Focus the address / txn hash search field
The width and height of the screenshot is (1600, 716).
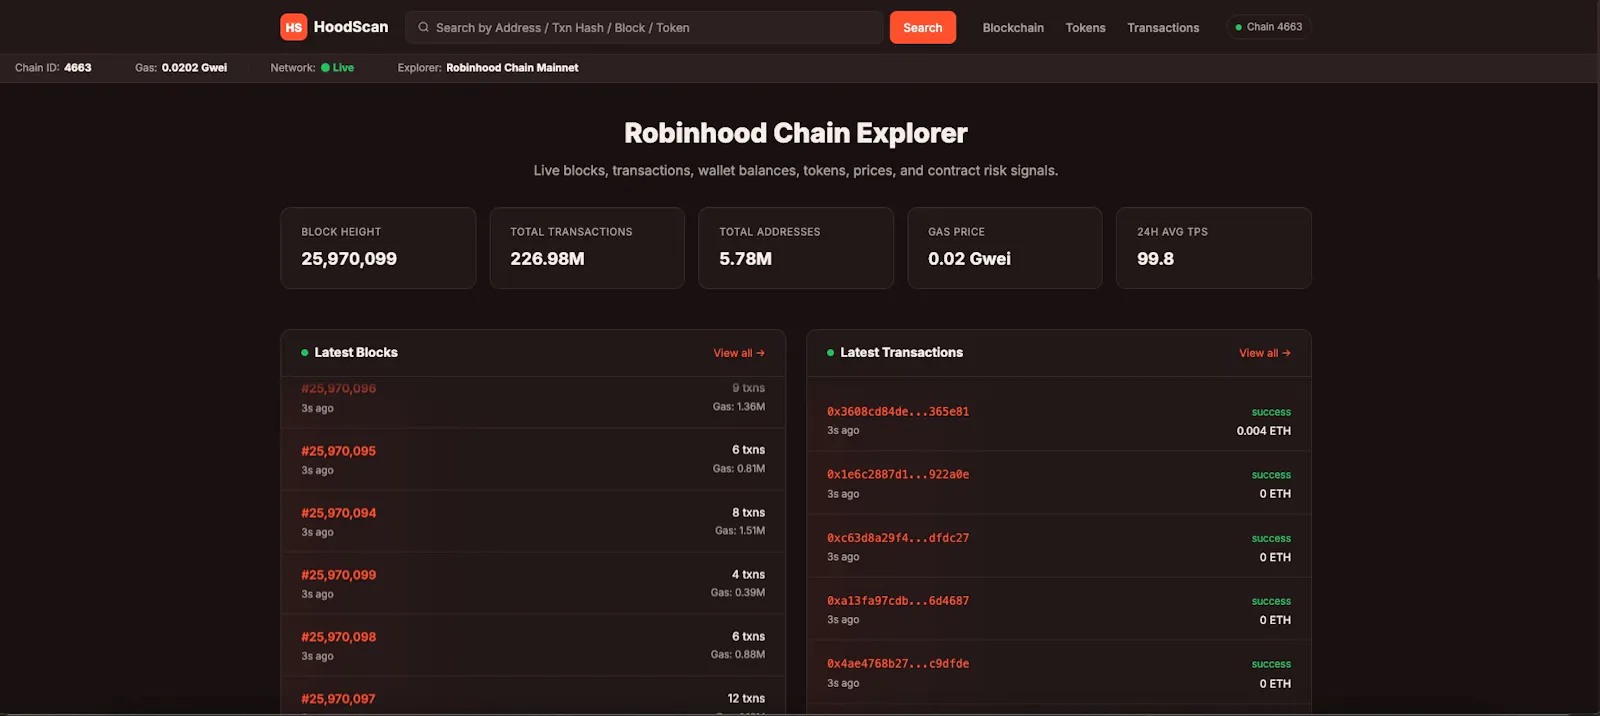644,28
